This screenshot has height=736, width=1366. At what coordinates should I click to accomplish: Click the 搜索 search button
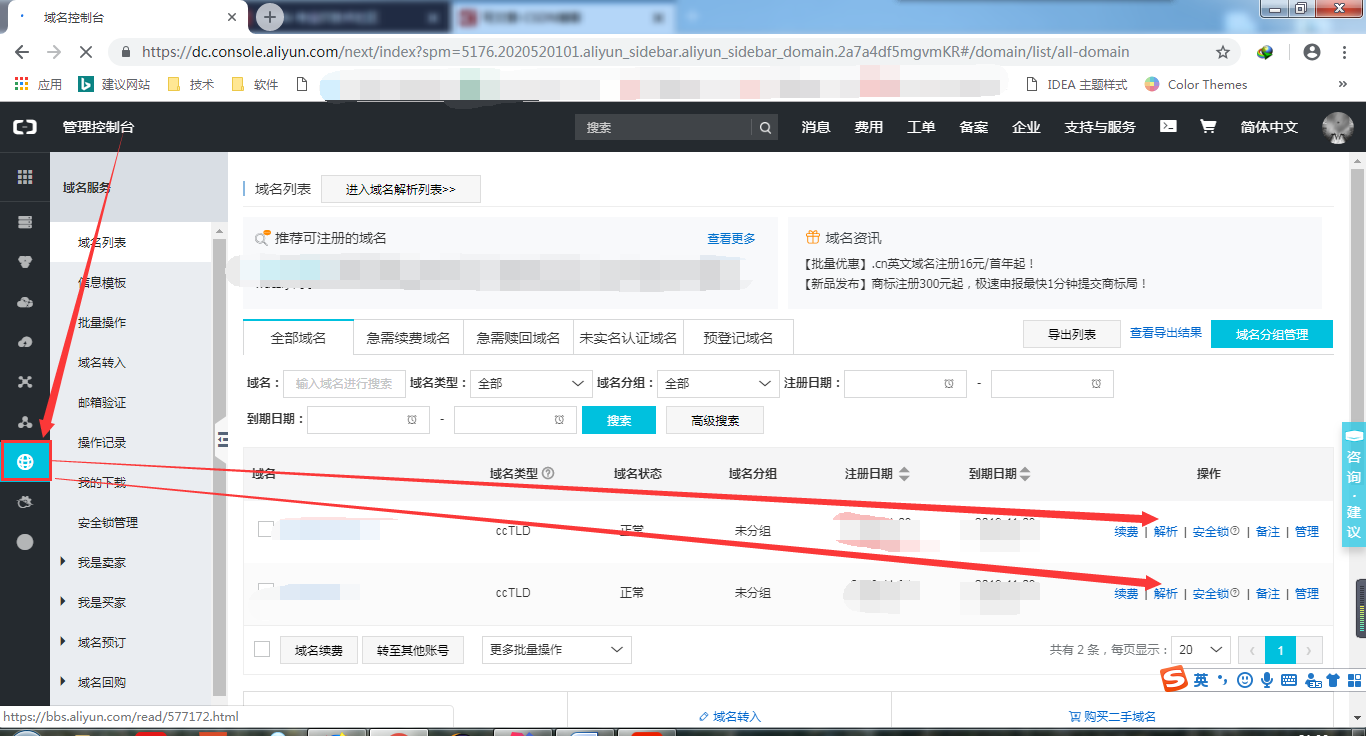[x=618, y=420]
